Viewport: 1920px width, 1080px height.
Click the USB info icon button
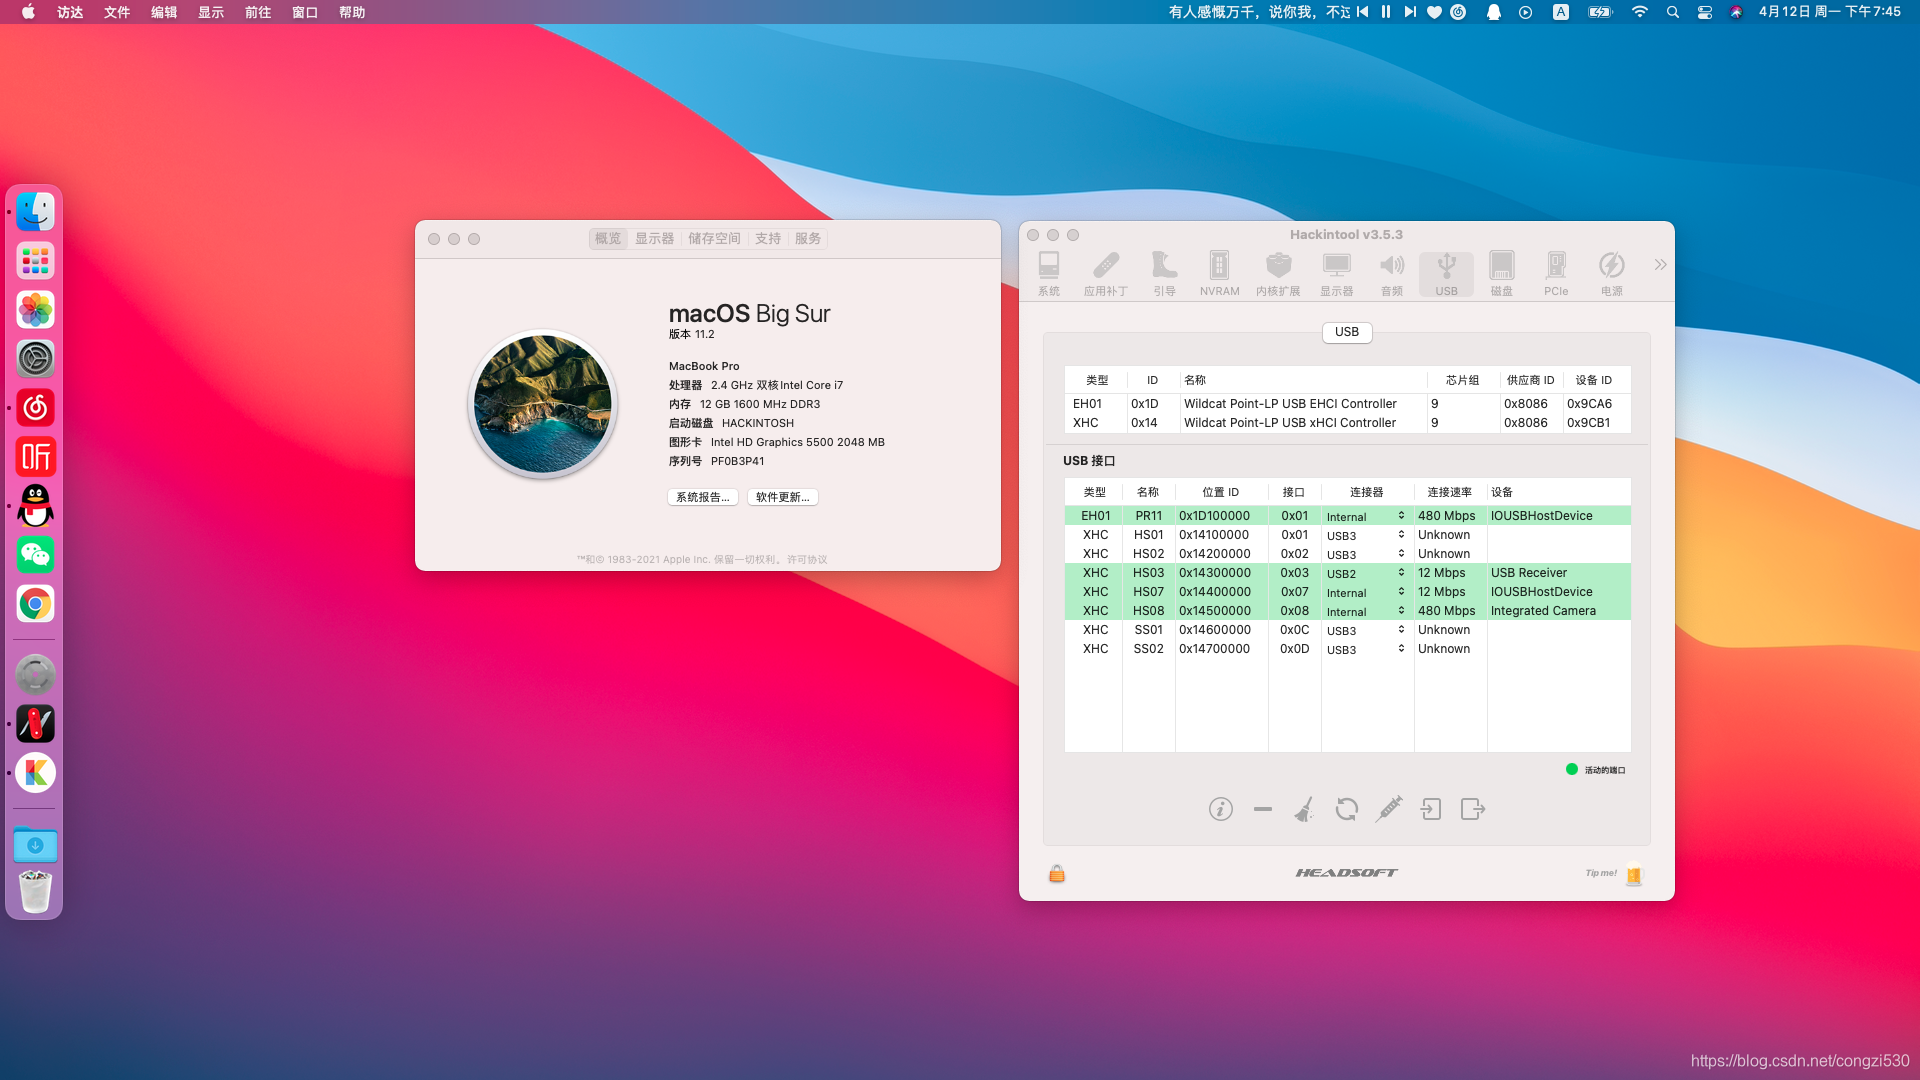(x=1220, y=809)
